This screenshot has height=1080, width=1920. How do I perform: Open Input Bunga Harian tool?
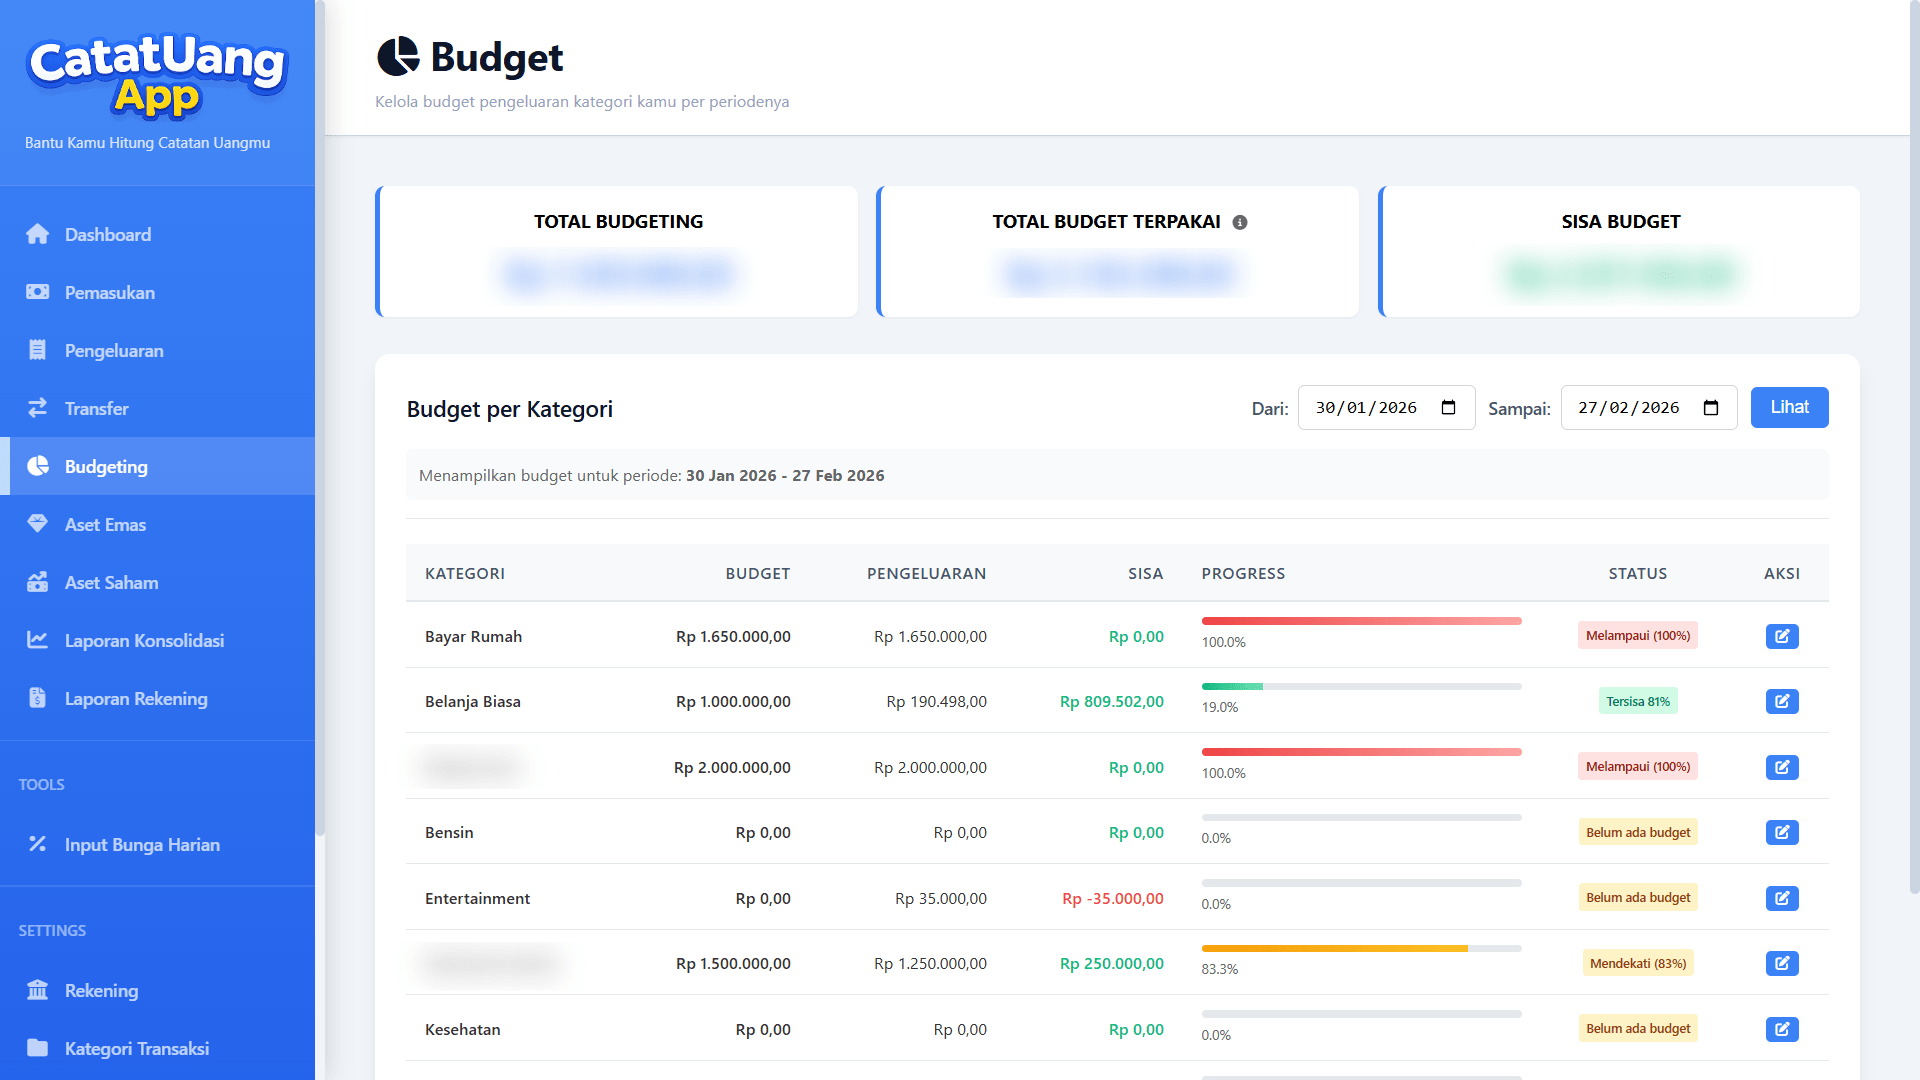142,845
